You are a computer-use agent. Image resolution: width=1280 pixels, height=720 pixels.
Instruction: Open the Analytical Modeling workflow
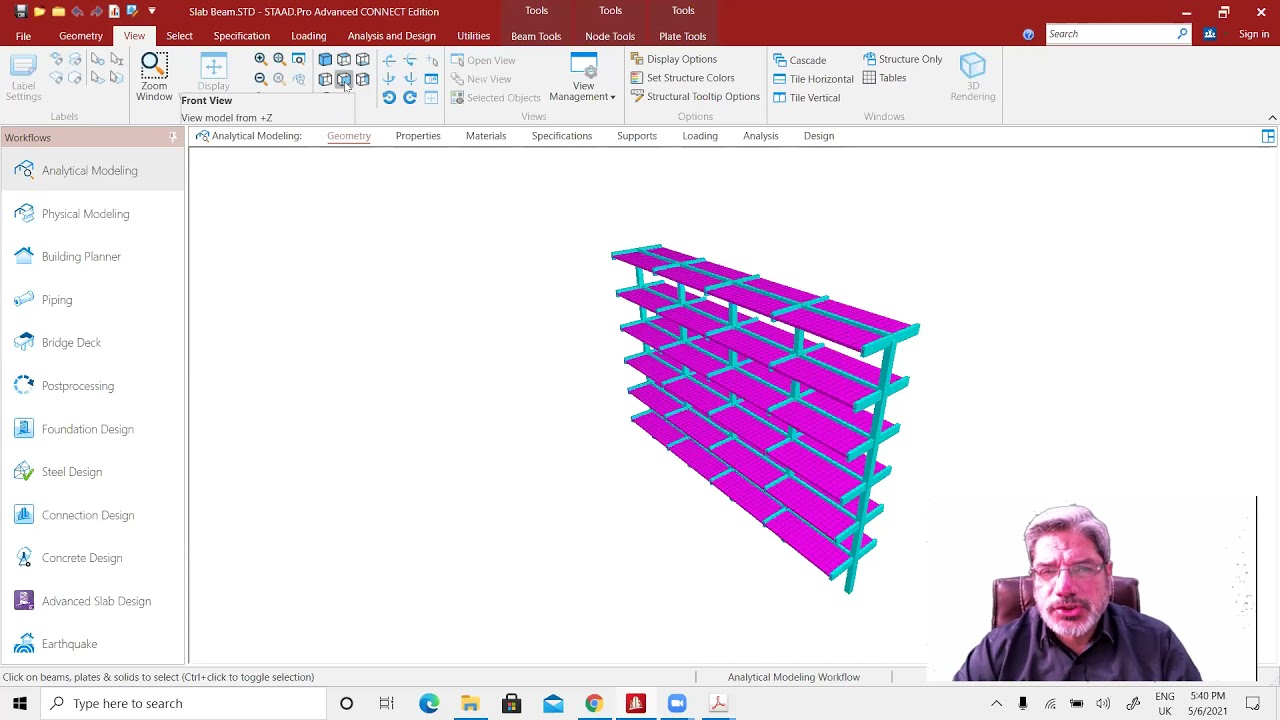tap(91, 171)
